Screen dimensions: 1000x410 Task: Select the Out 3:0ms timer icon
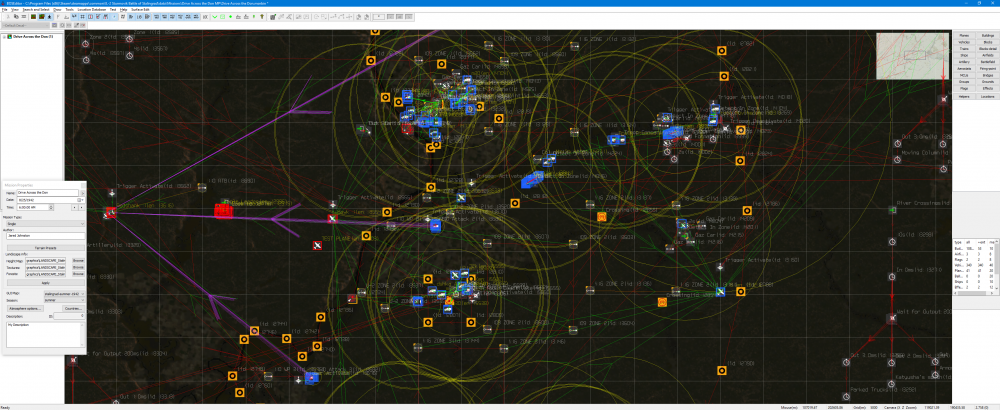(x=897, y=143)
